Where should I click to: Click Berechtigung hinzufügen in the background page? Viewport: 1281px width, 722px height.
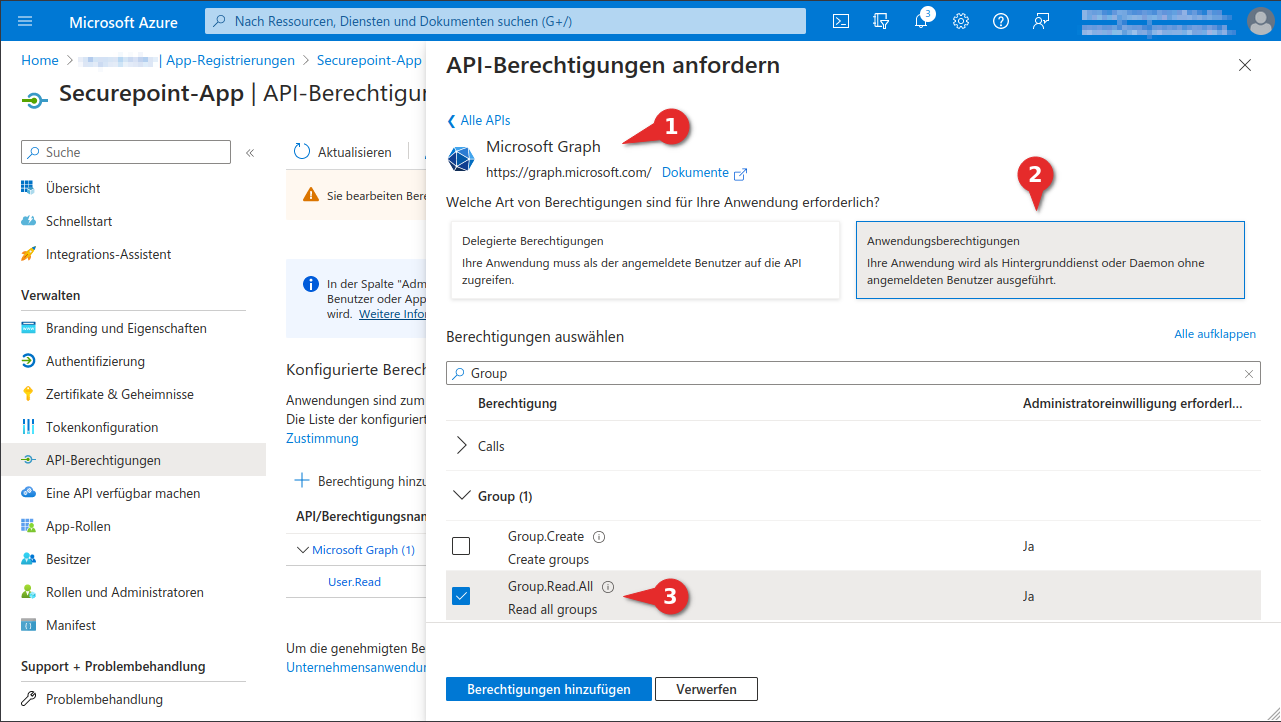358,481
